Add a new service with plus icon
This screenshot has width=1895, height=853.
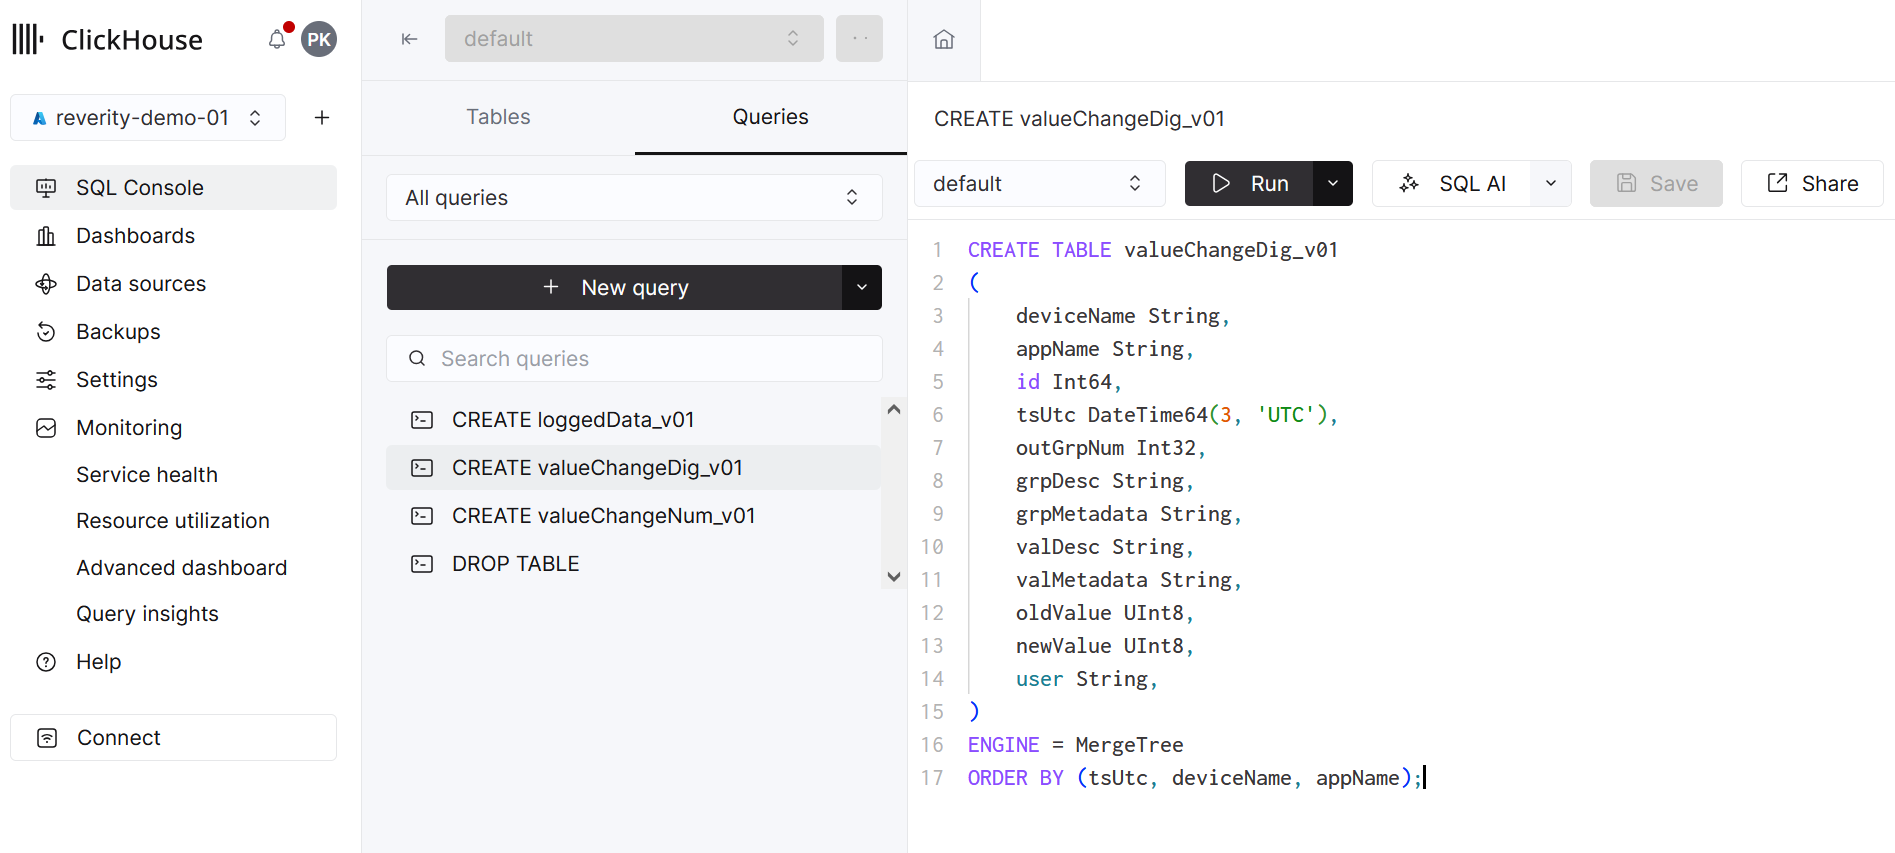point(322,118)
